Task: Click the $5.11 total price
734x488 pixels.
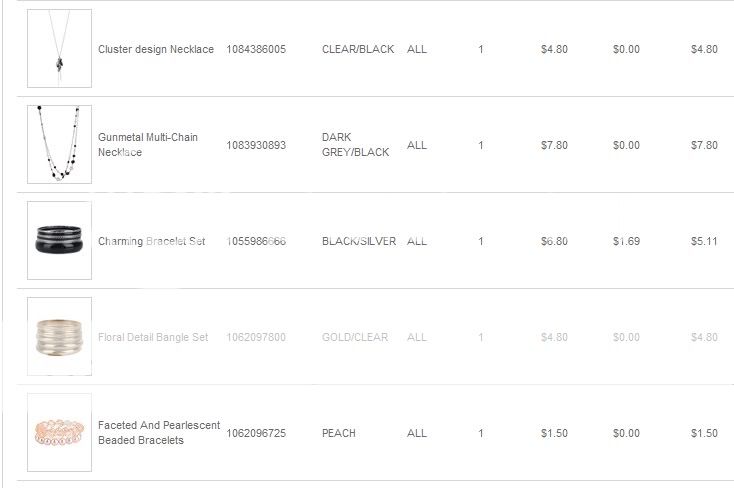Action: [704, 241]
